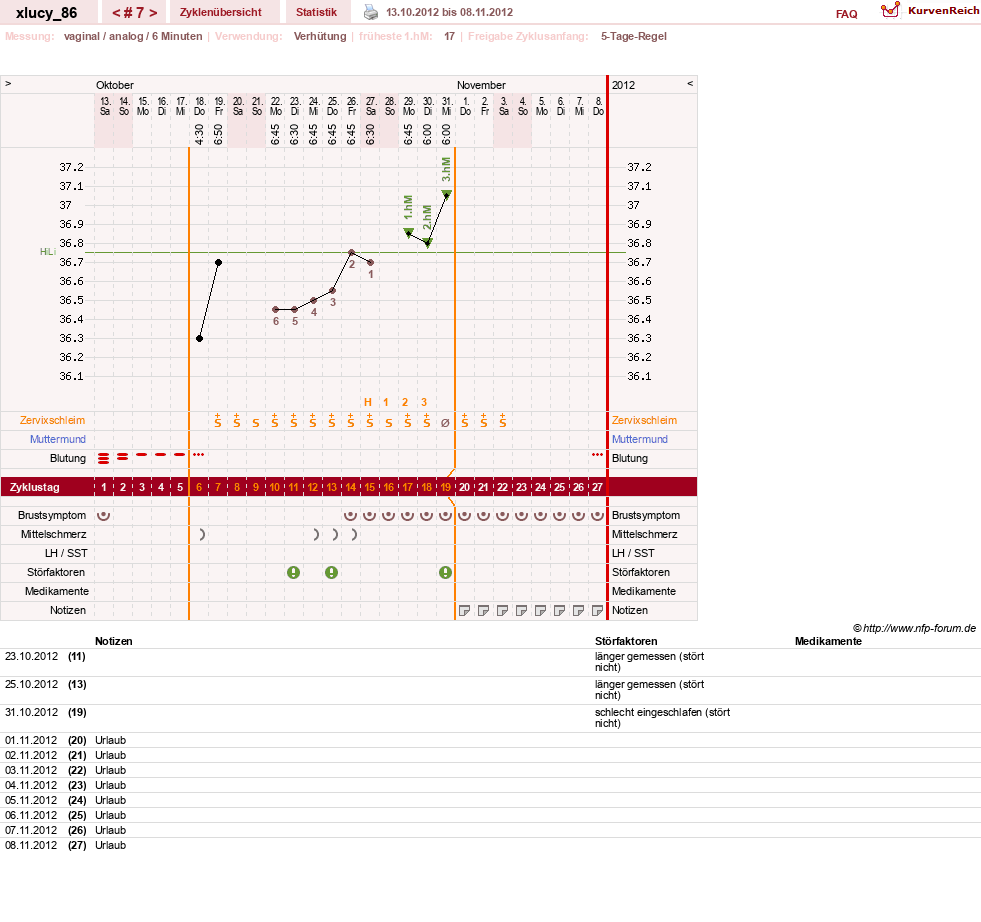Click the Urlaub note for 08.11.2012
This screenshot has width=981, height=922.
click(111, 845)
